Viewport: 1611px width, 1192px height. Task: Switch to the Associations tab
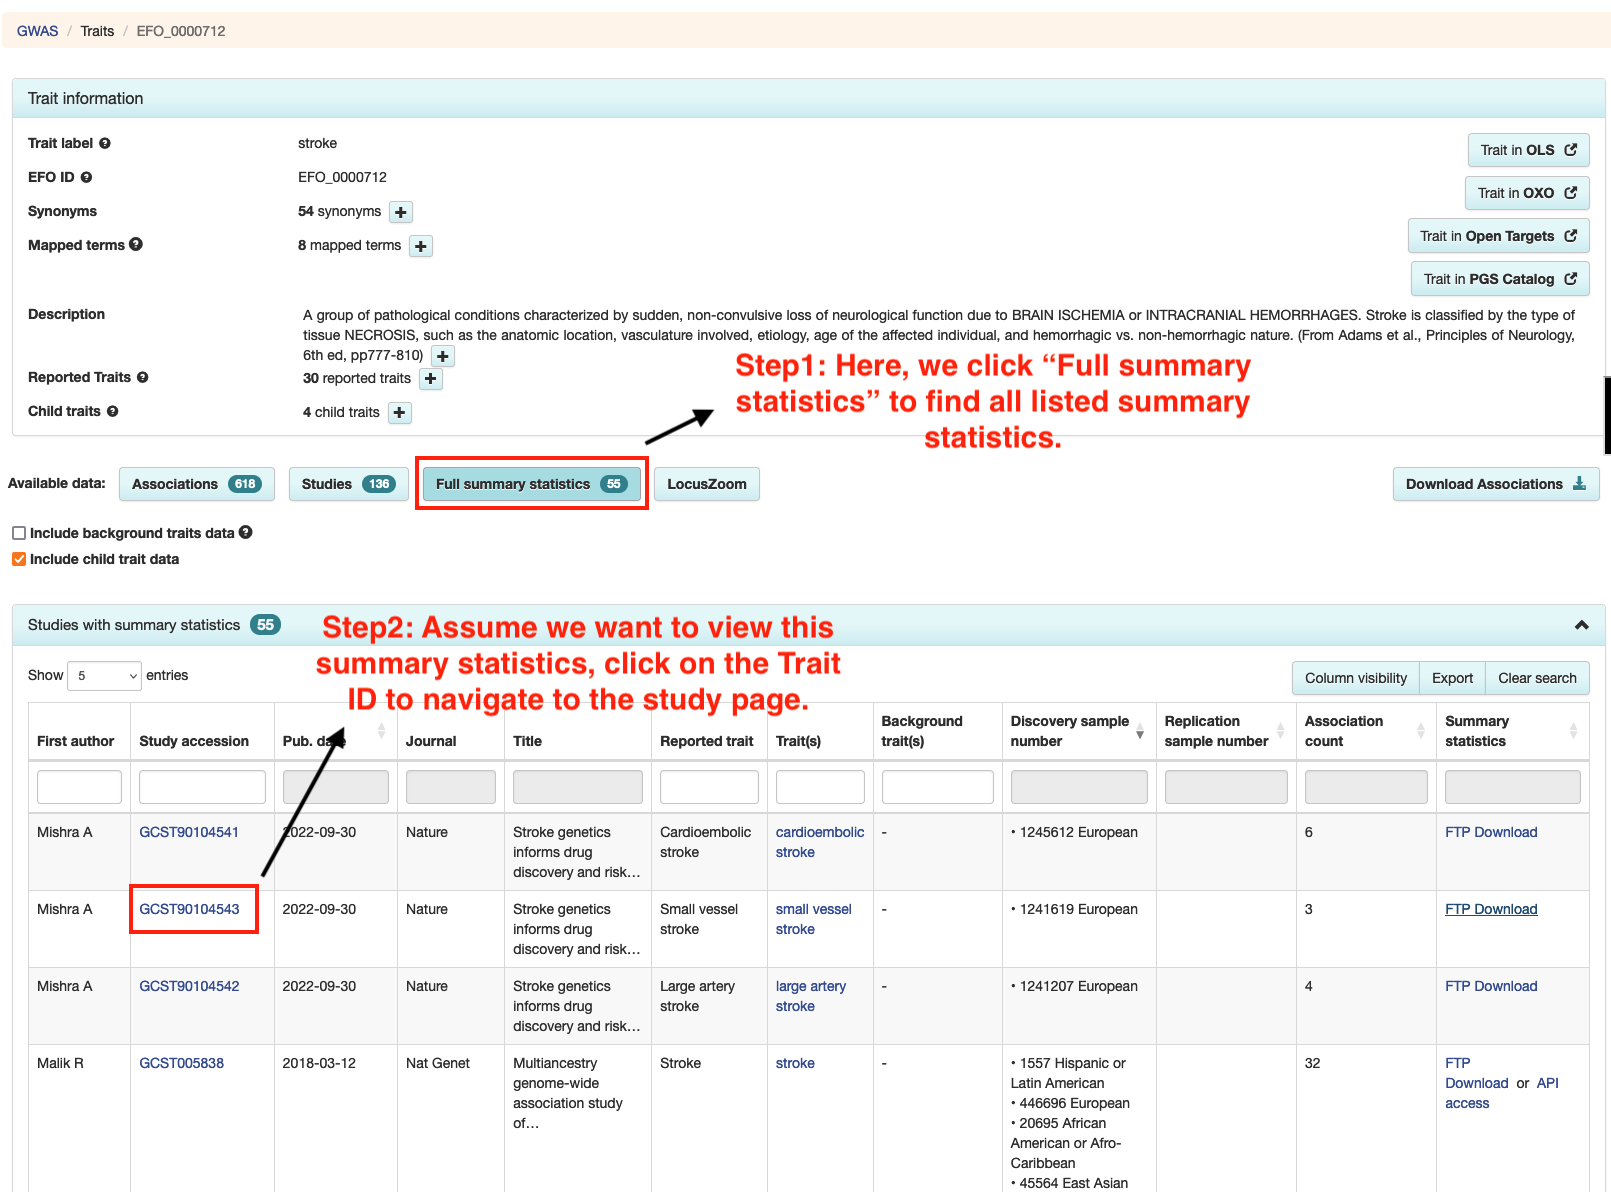coord(196,484)
